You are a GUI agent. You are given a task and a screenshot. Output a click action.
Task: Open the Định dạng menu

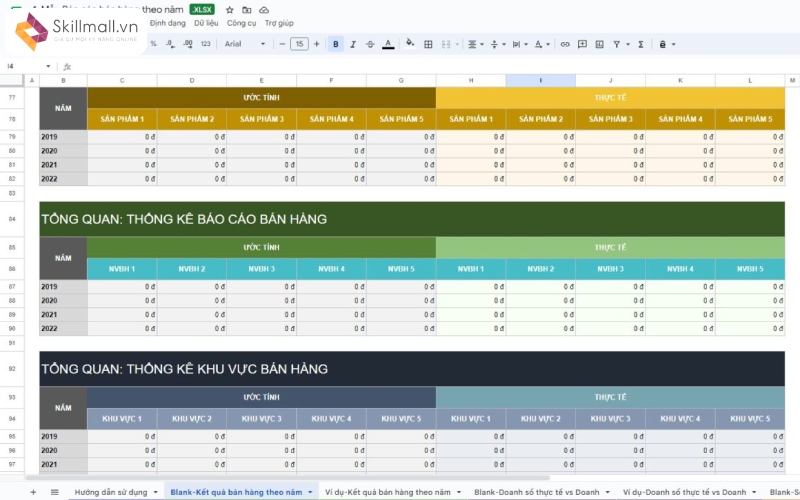click(x=168, y=23)
